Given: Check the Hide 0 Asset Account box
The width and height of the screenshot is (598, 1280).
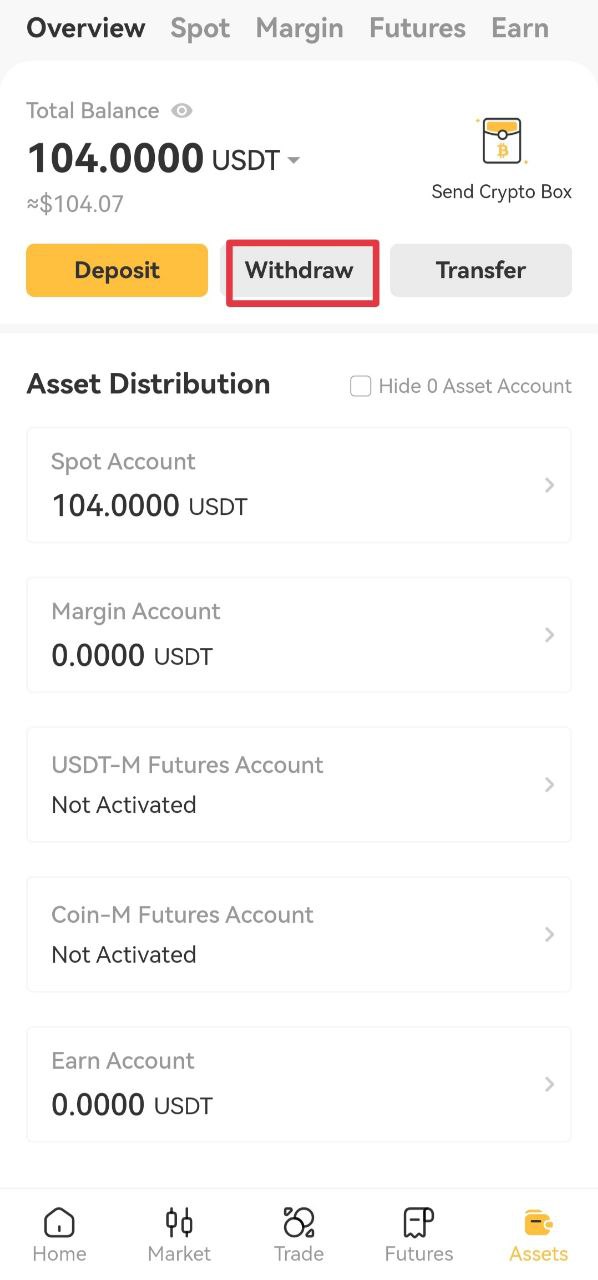Looking at the screenshot, I should tap(360, 386).
